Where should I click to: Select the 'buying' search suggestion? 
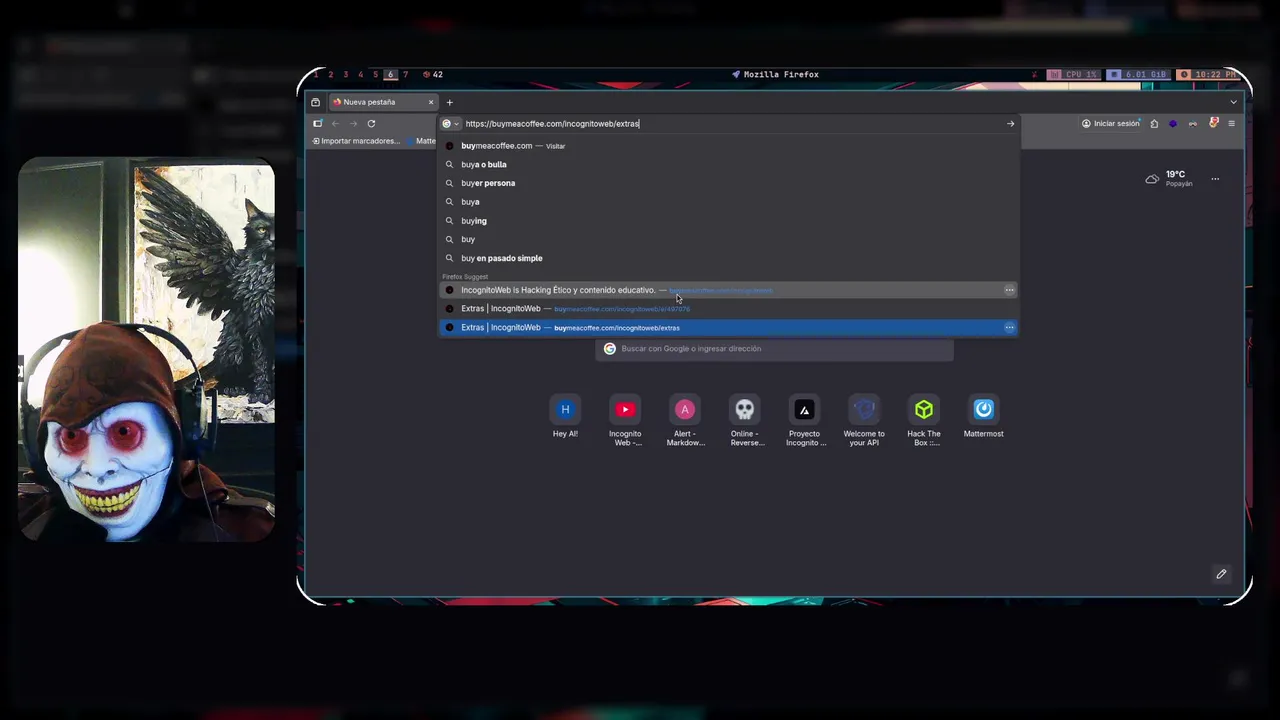pos(729,221)
